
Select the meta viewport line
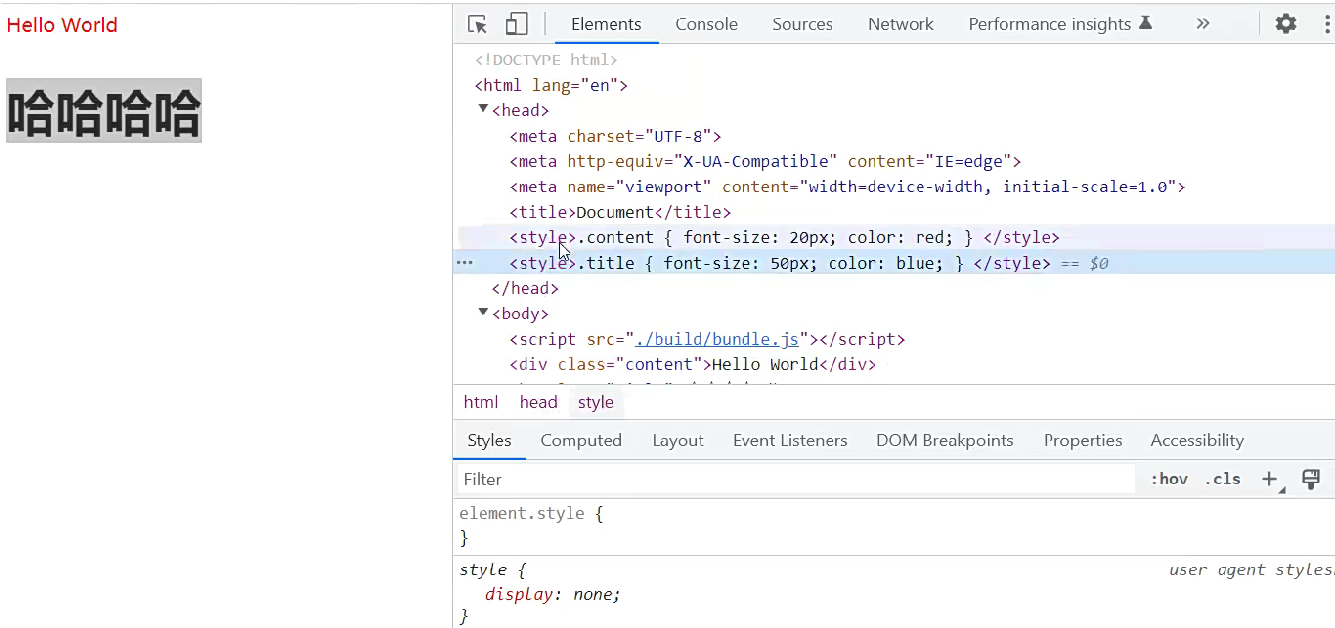pos(847,187)
